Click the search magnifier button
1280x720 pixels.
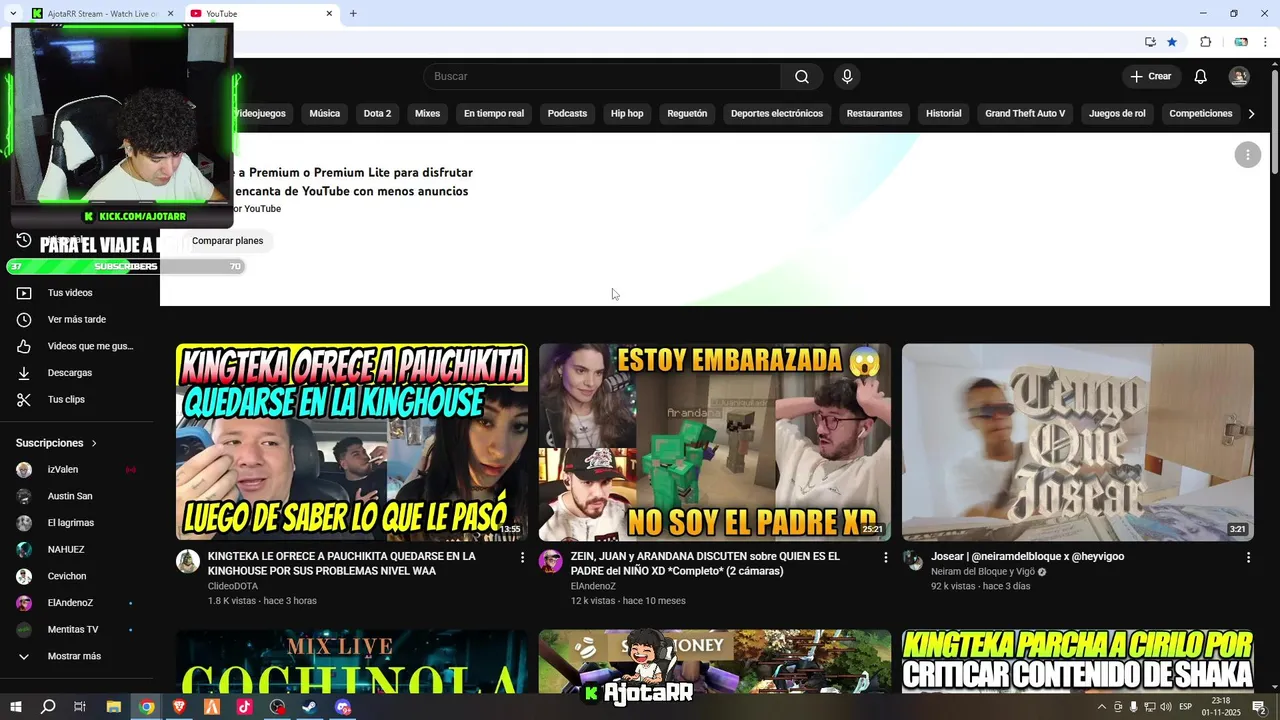point(802,77)
